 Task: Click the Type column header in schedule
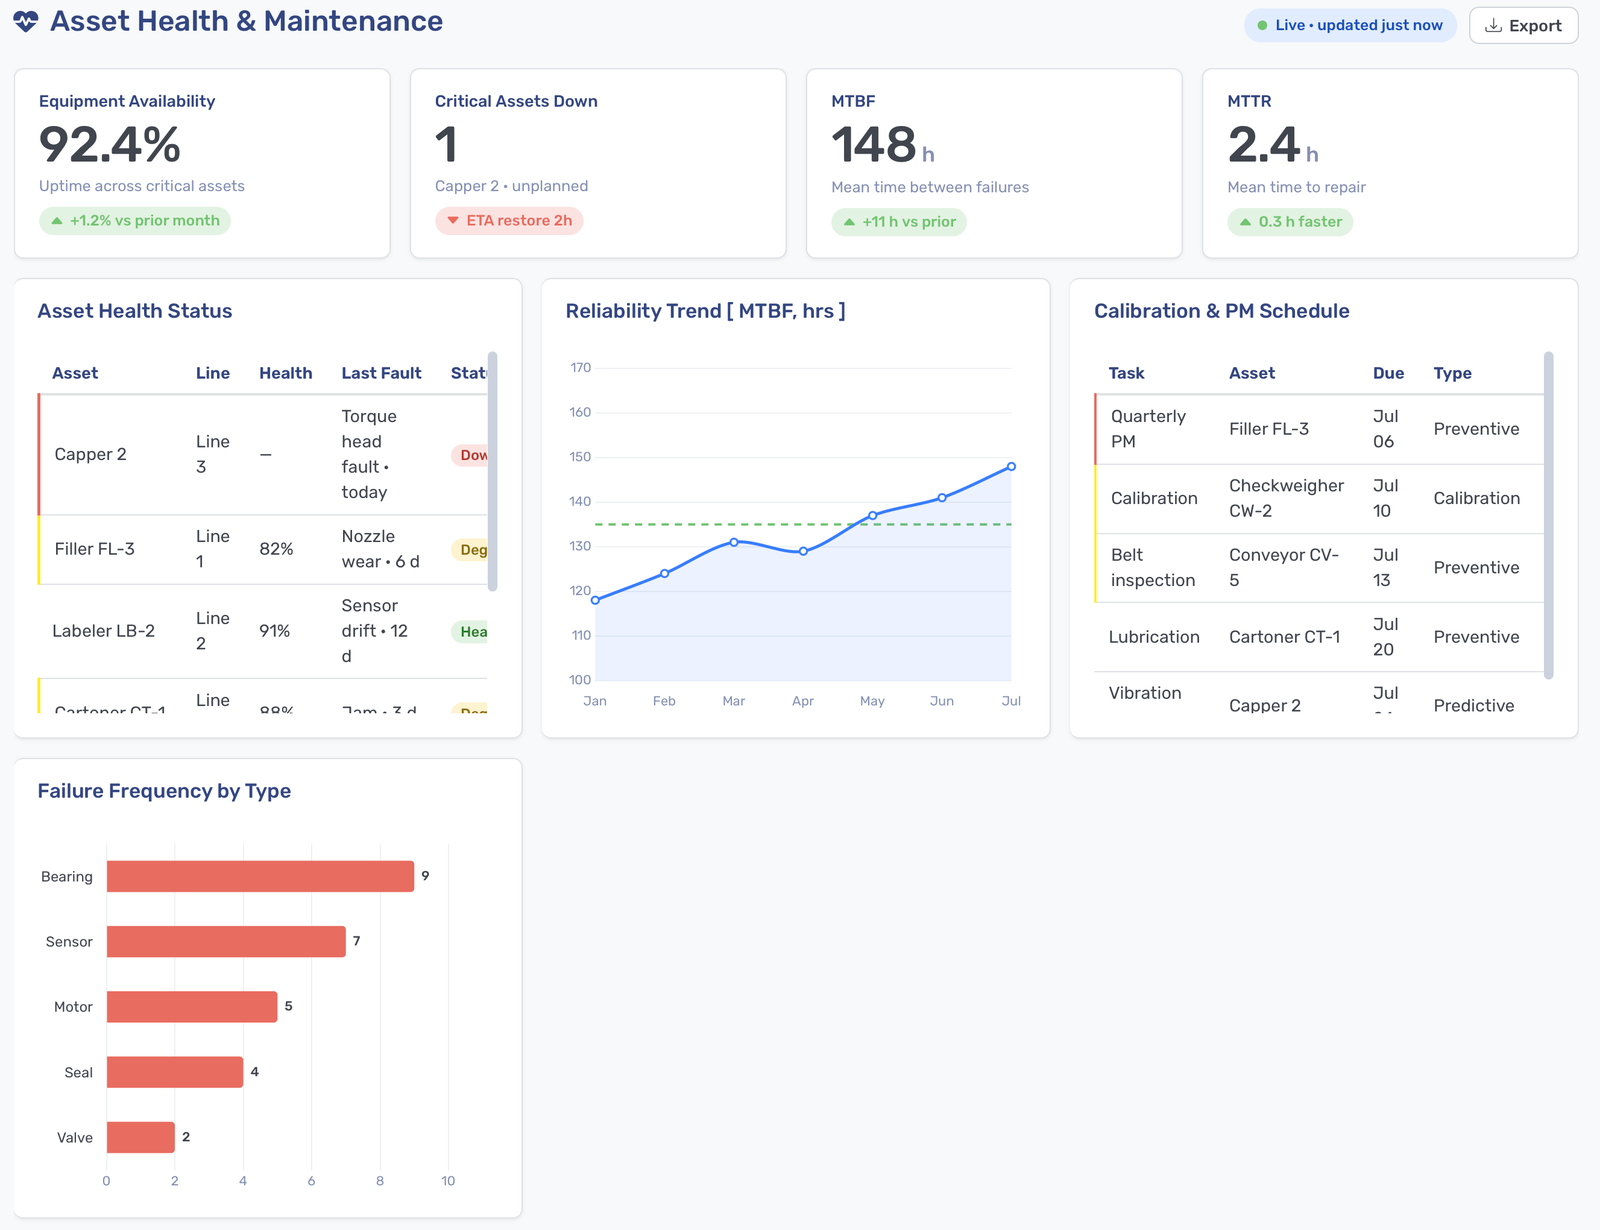pyautogui.click(x=1452, y=373)
